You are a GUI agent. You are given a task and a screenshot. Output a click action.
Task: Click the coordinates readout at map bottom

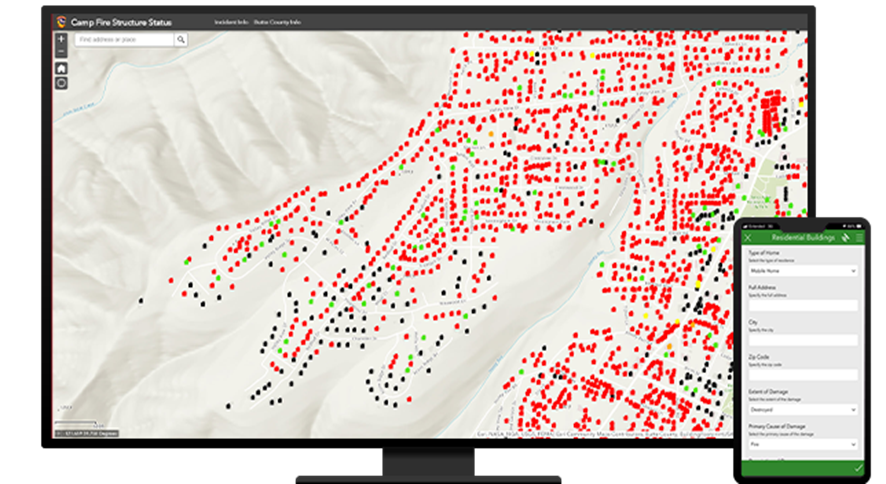pyautogui.click(x=86, y=433)
